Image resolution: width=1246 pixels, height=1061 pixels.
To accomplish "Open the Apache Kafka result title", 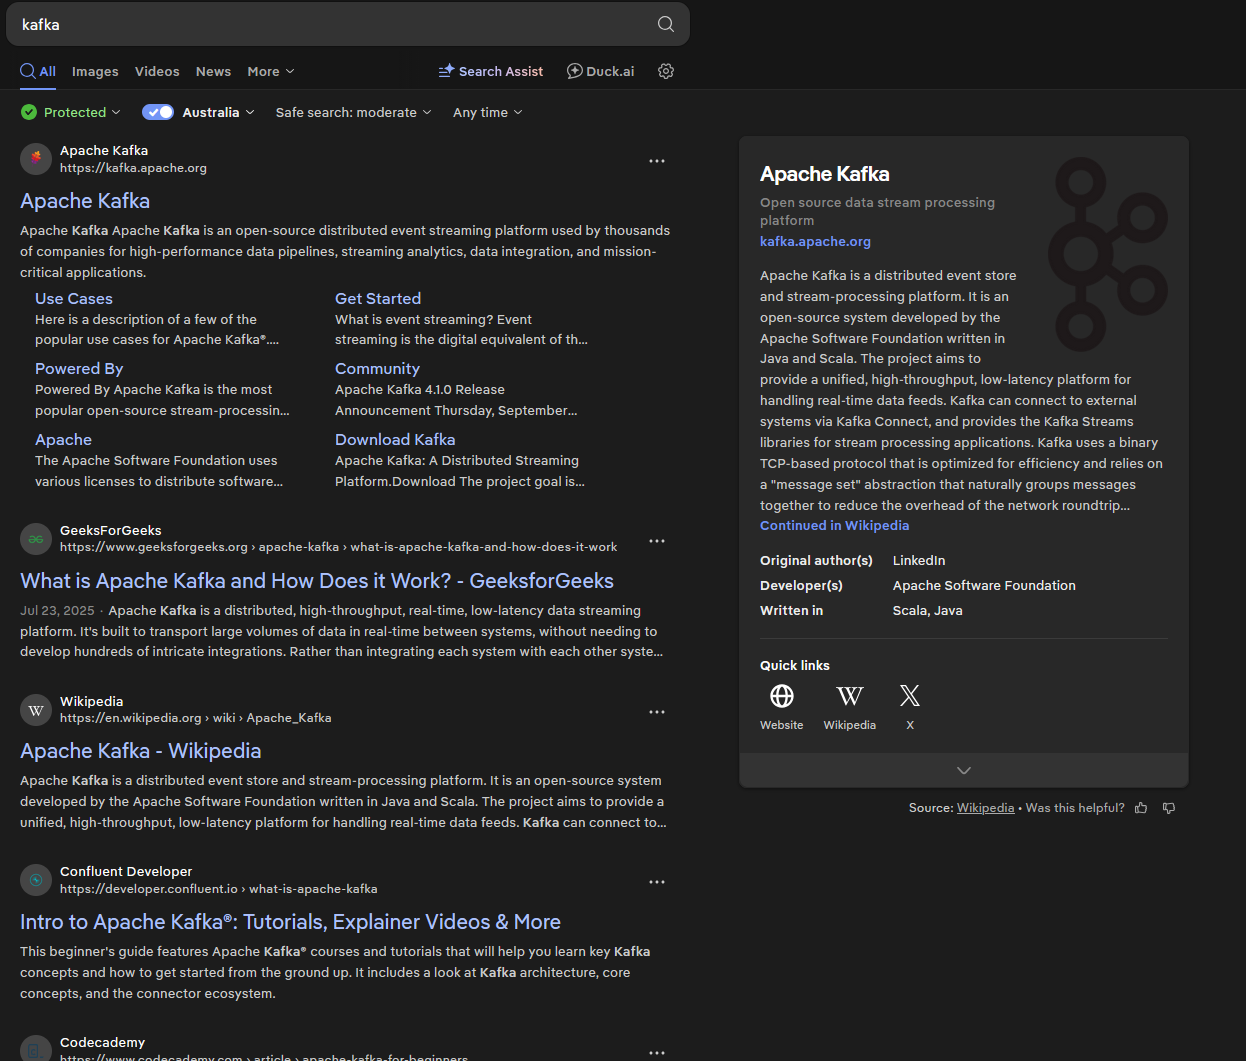I will point(85,201).
